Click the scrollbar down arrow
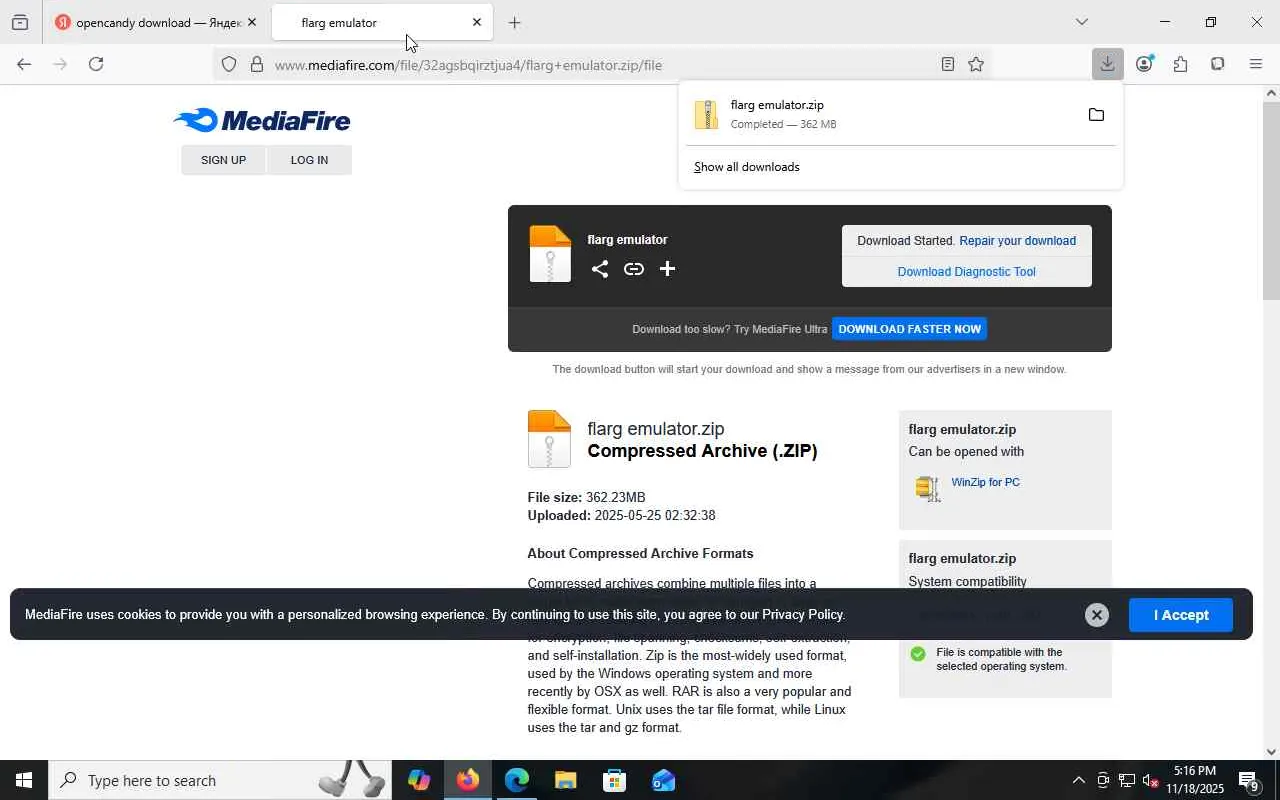 click(1271, 752)
